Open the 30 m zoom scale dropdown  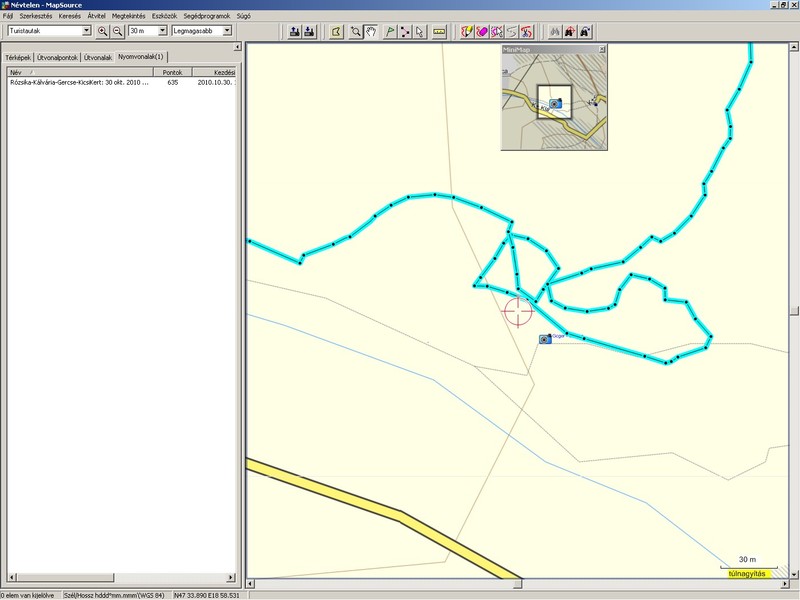tap(163, 31)
